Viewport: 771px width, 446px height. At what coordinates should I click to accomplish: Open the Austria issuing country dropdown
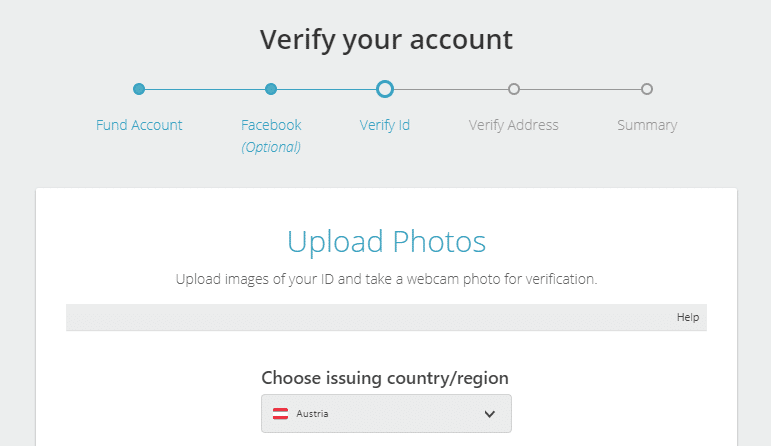pyautogui.click(x=386, y=413)
